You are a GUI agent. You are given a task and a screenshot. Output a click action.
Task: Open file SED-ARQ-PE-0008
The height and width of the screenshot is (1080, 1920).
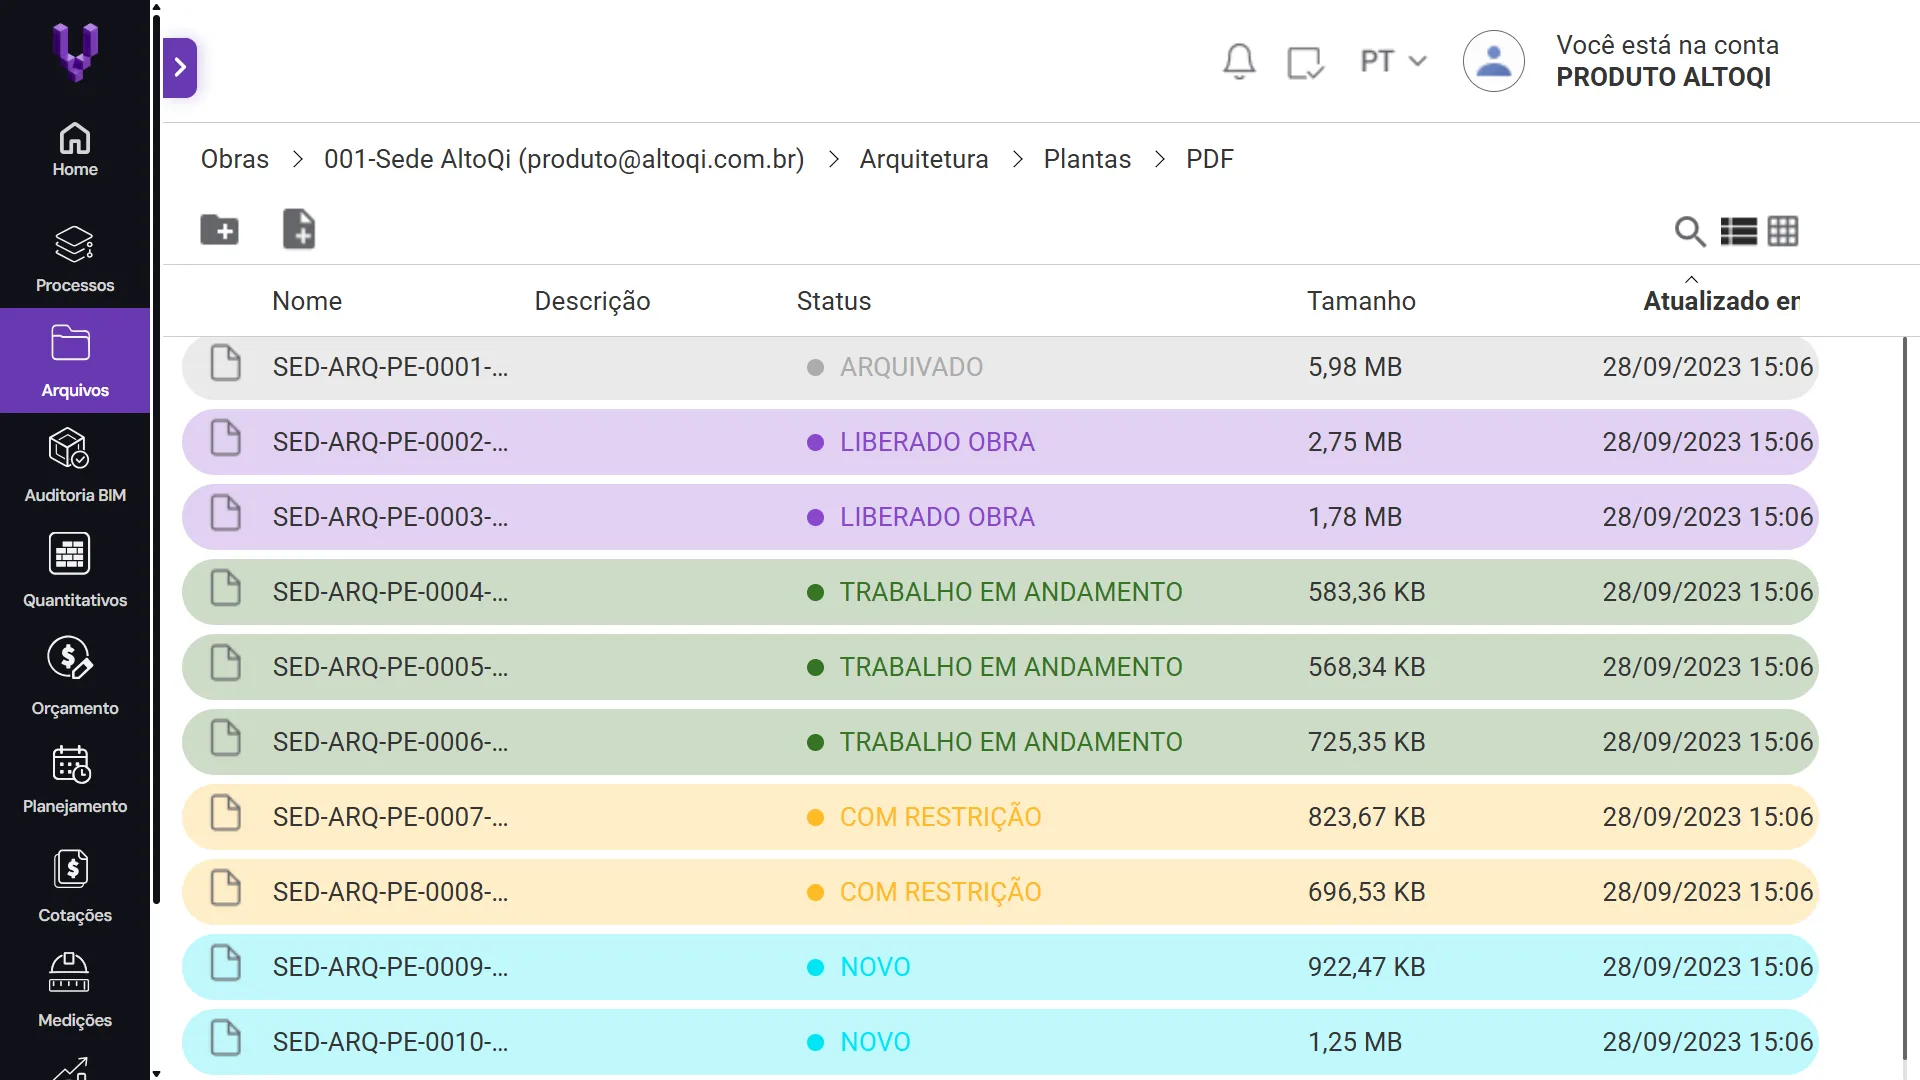click(390, 892)
